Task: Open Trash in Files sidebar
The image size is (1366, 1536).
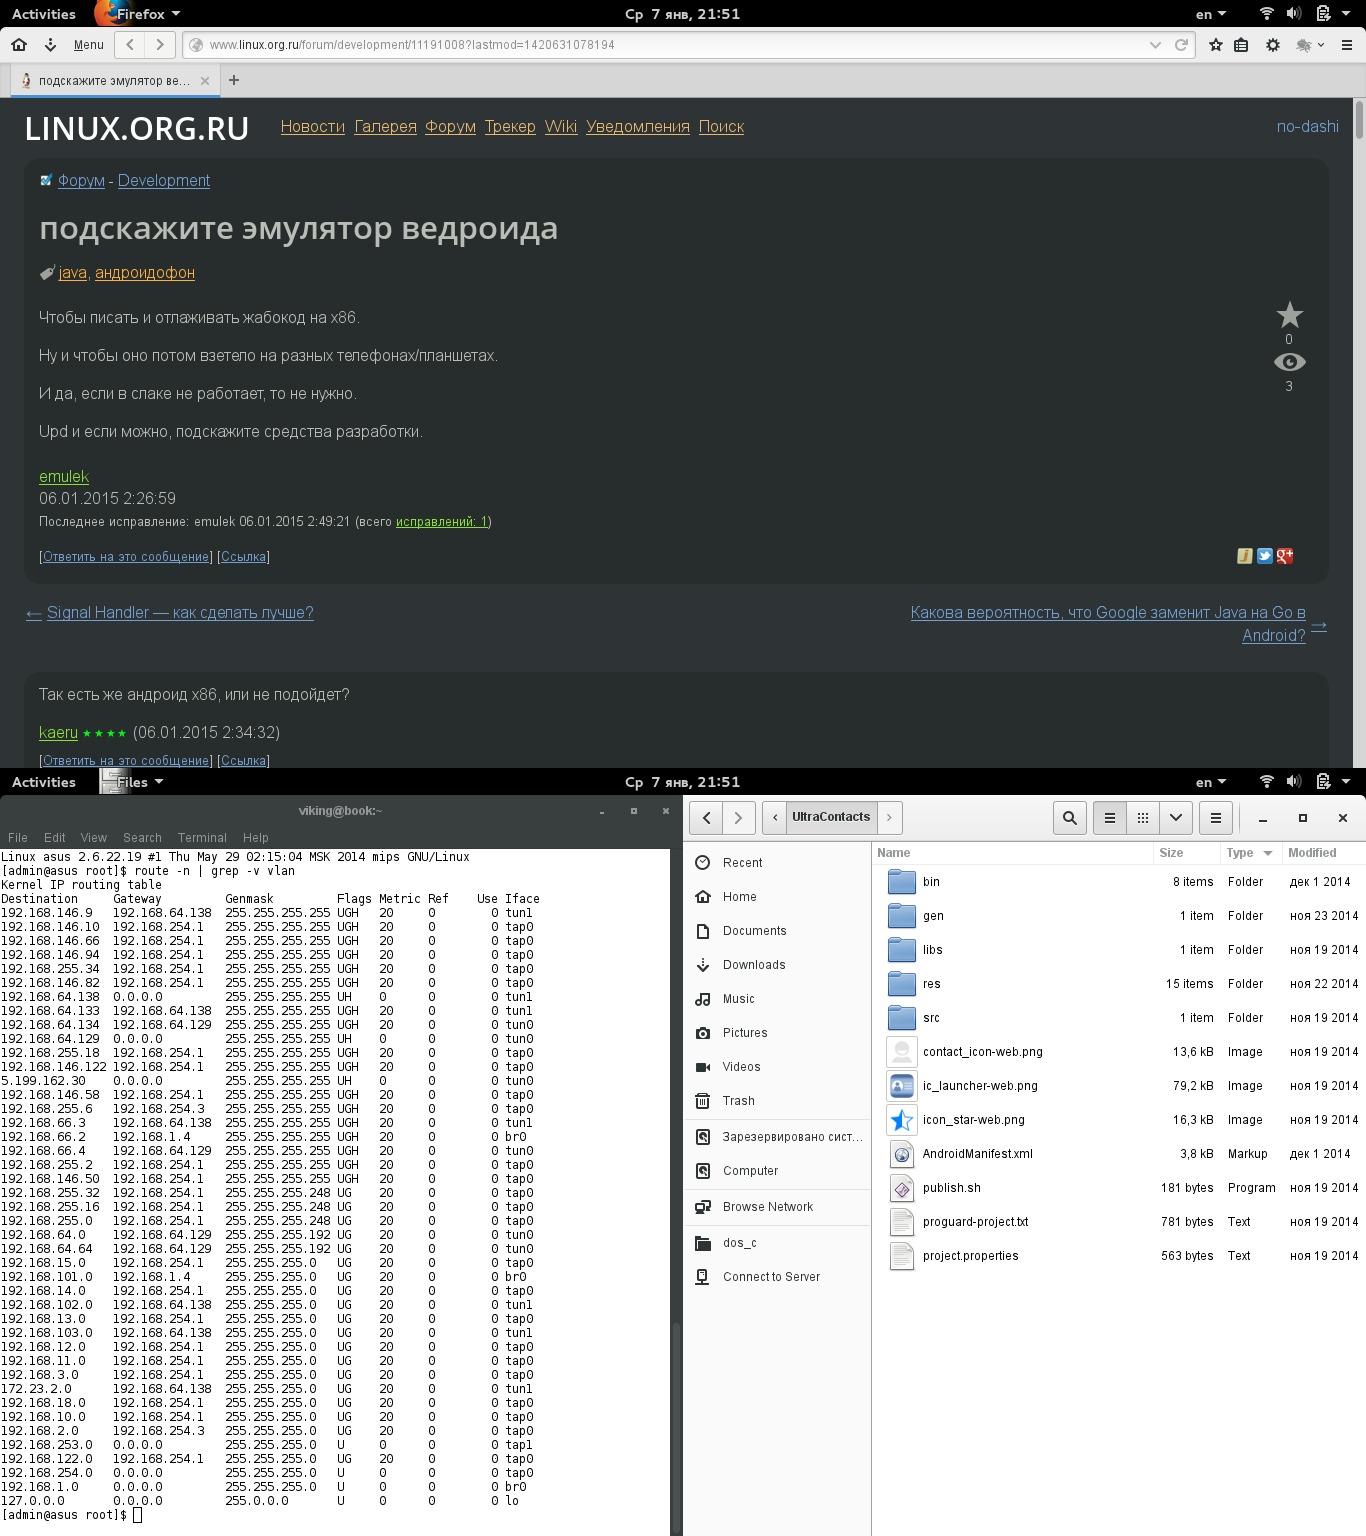Action: tap(738, 1101)
